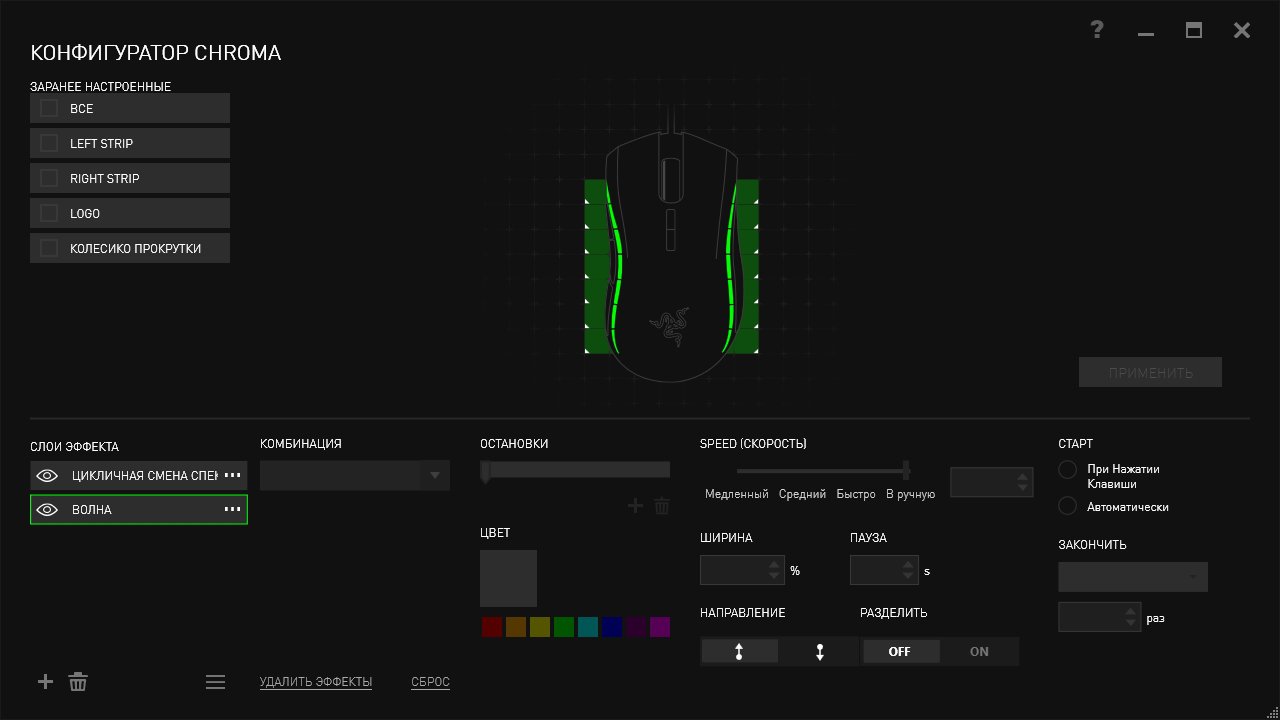Click the delete color stop trash icon
This screenshot has height=720, width=1280.
(x=661, y=507)
